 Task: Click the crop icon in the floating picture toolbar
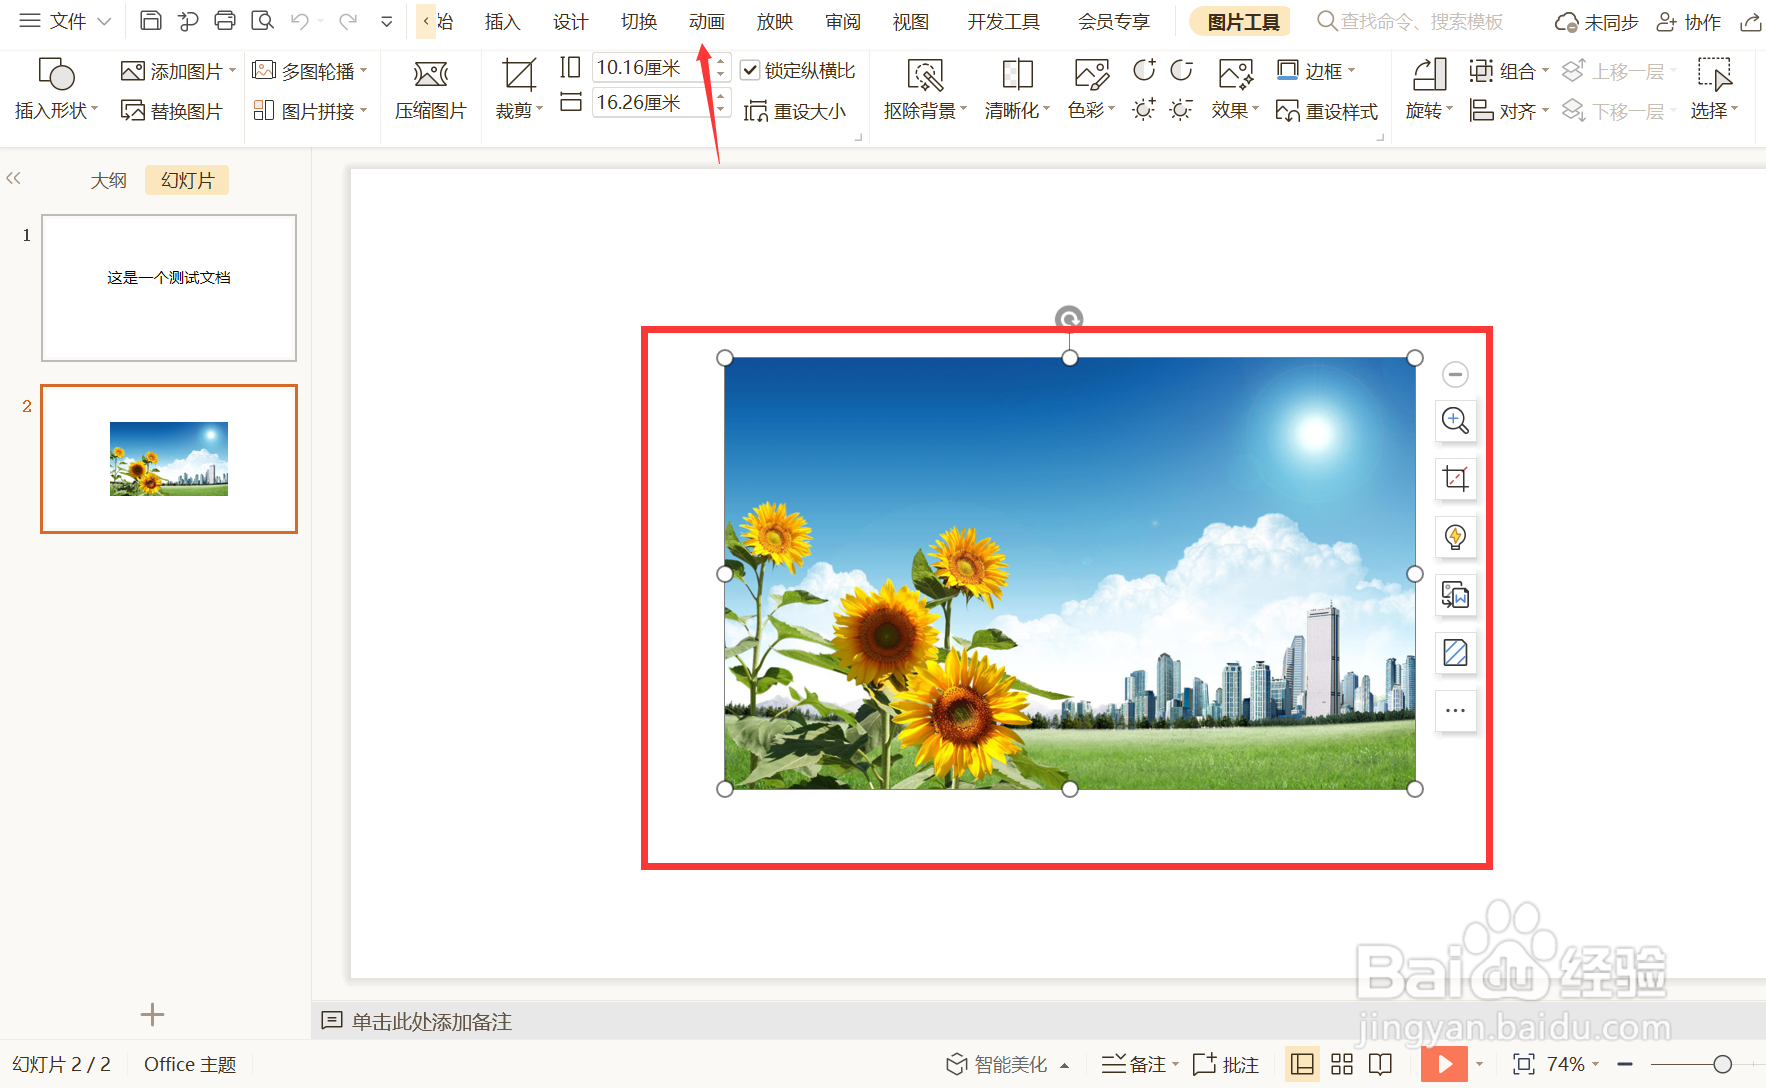point(1455,478)
